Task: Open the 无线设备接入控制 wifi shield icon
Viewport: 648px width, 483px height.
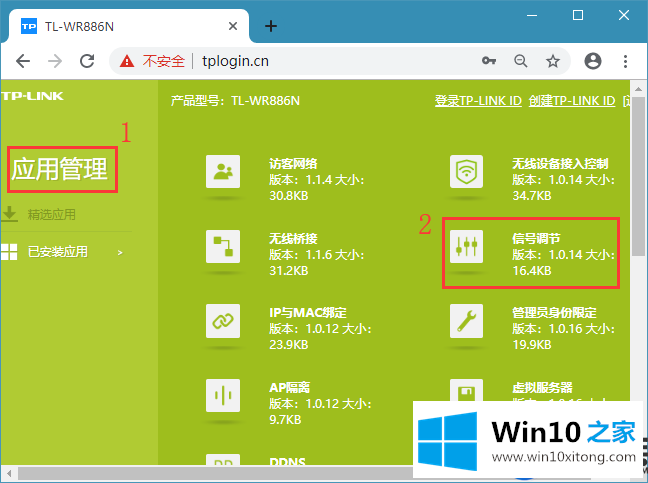Action: tap(466, 171)
